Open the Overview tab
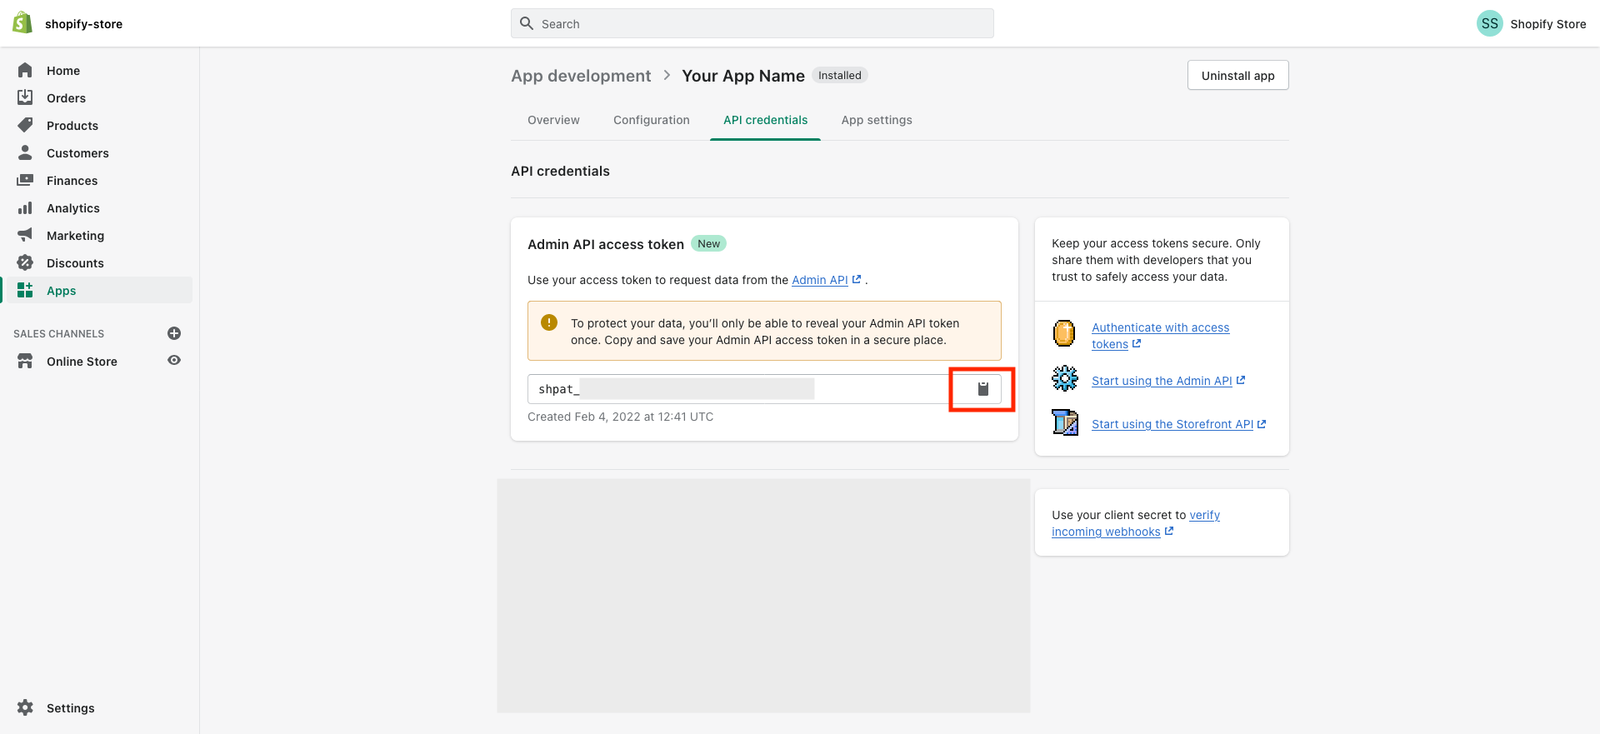The width and height of the screenshot is (1600, 734). 553,120
